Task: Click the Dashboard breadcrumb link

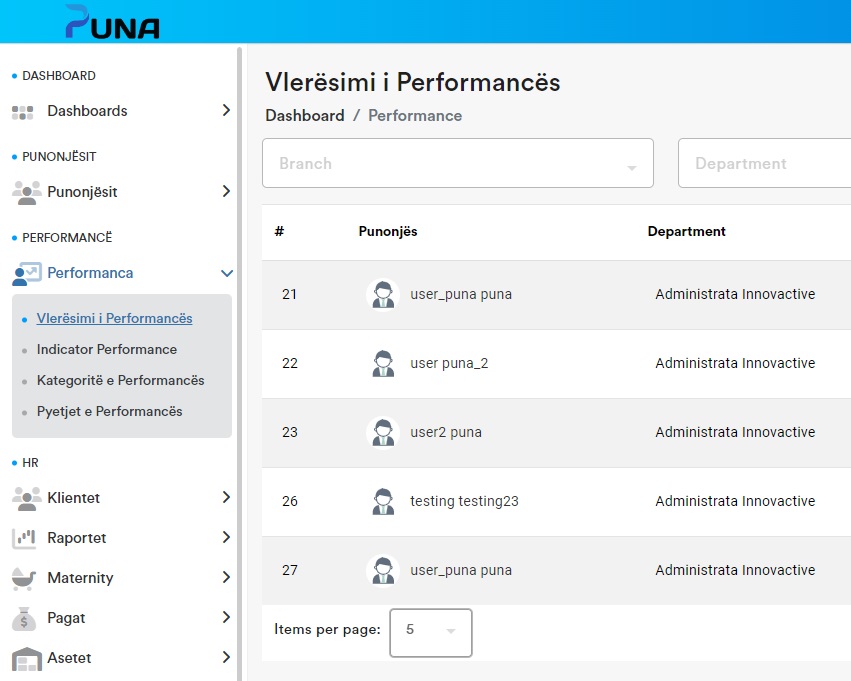Action: [304, 116]
